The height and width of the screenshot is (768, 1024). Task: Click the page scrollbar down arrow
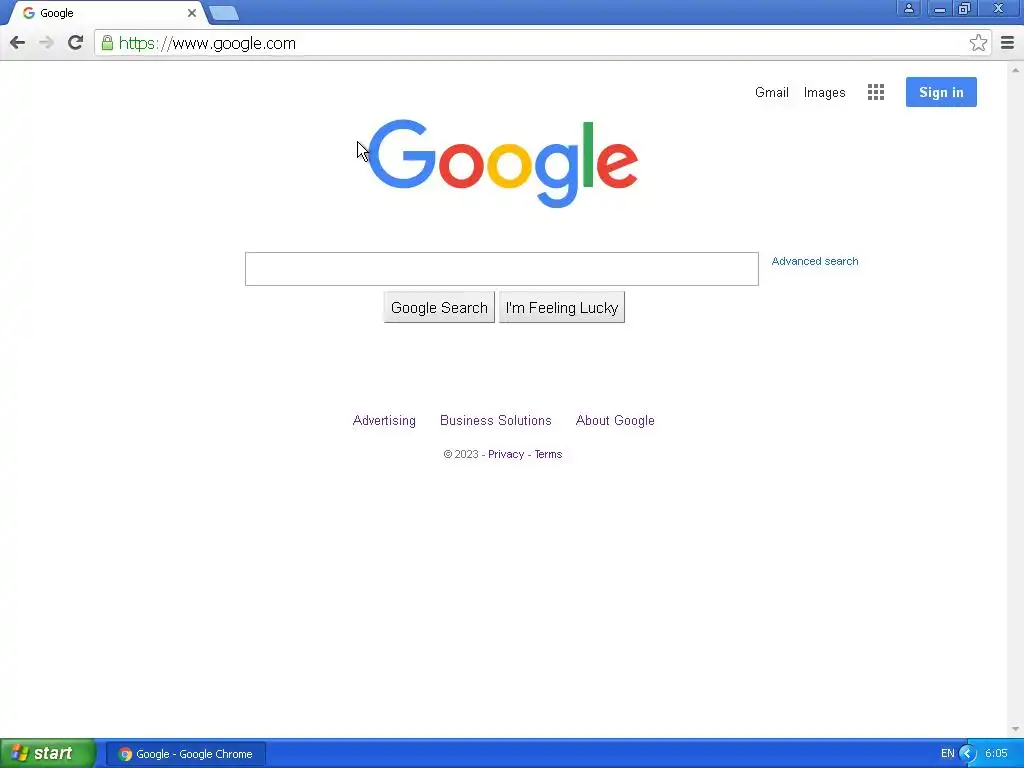[x=1015, y=729]
